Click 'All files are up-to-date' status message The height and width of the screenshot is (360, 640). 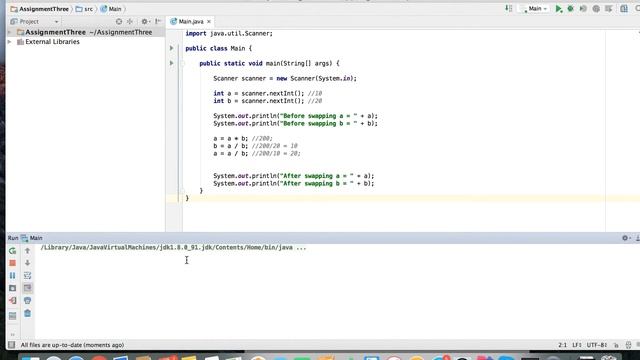coord(72,345)
